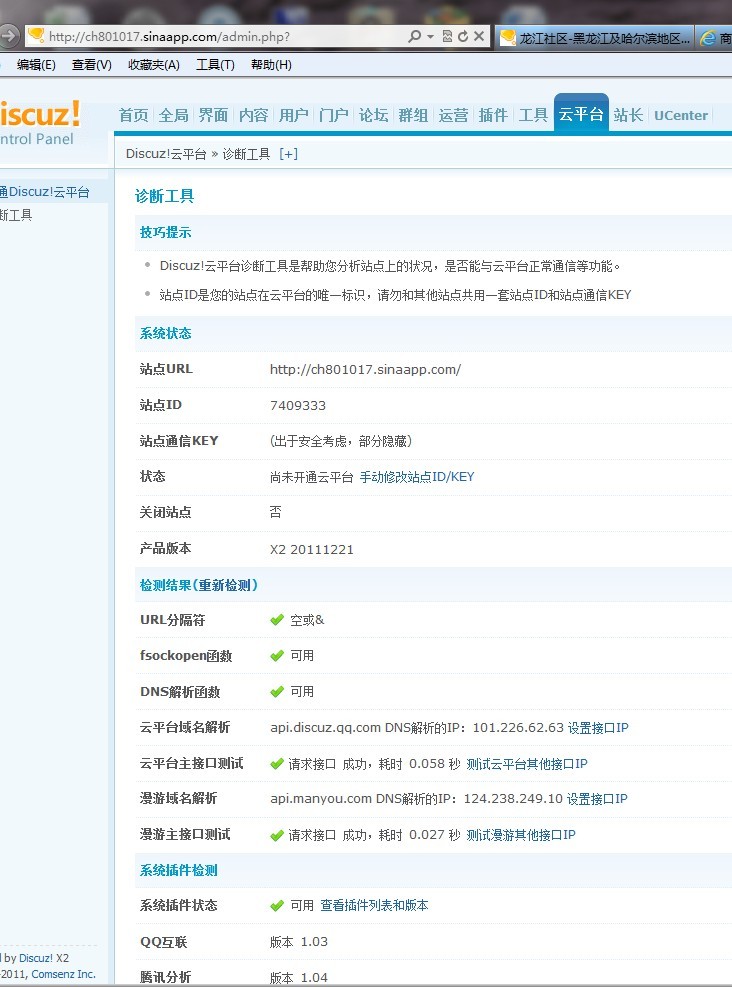Click the QQ互联 version 1.03 text
Image resolution: width=732 pixels, height=987 pixels.
(299, 942)
